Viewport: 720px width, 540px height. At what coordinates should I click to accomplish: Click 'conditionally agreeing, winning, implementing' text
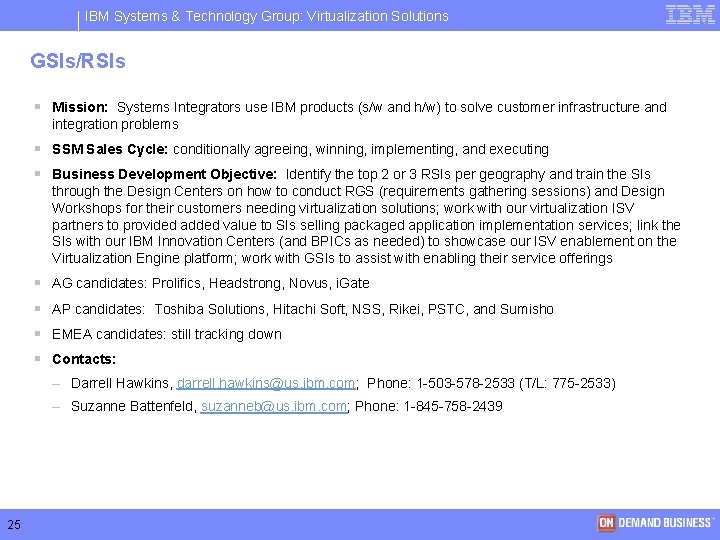pos(315,149)
